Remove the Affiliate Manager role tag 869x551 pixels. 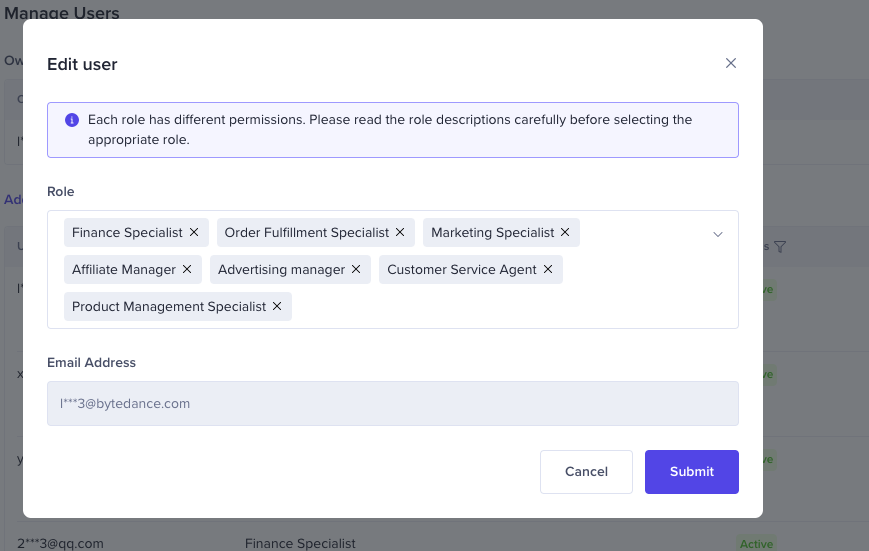pyautogui.click(x=187, y=270)
